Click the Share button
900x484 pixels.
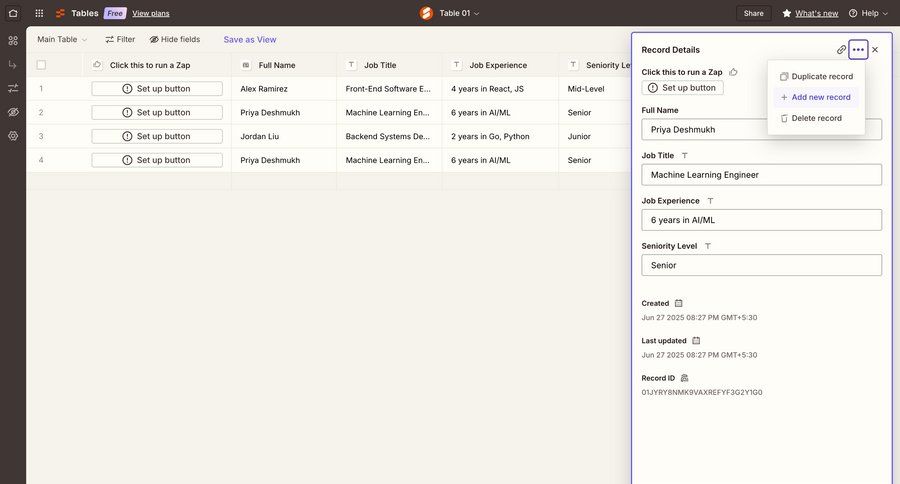point(754,13)
